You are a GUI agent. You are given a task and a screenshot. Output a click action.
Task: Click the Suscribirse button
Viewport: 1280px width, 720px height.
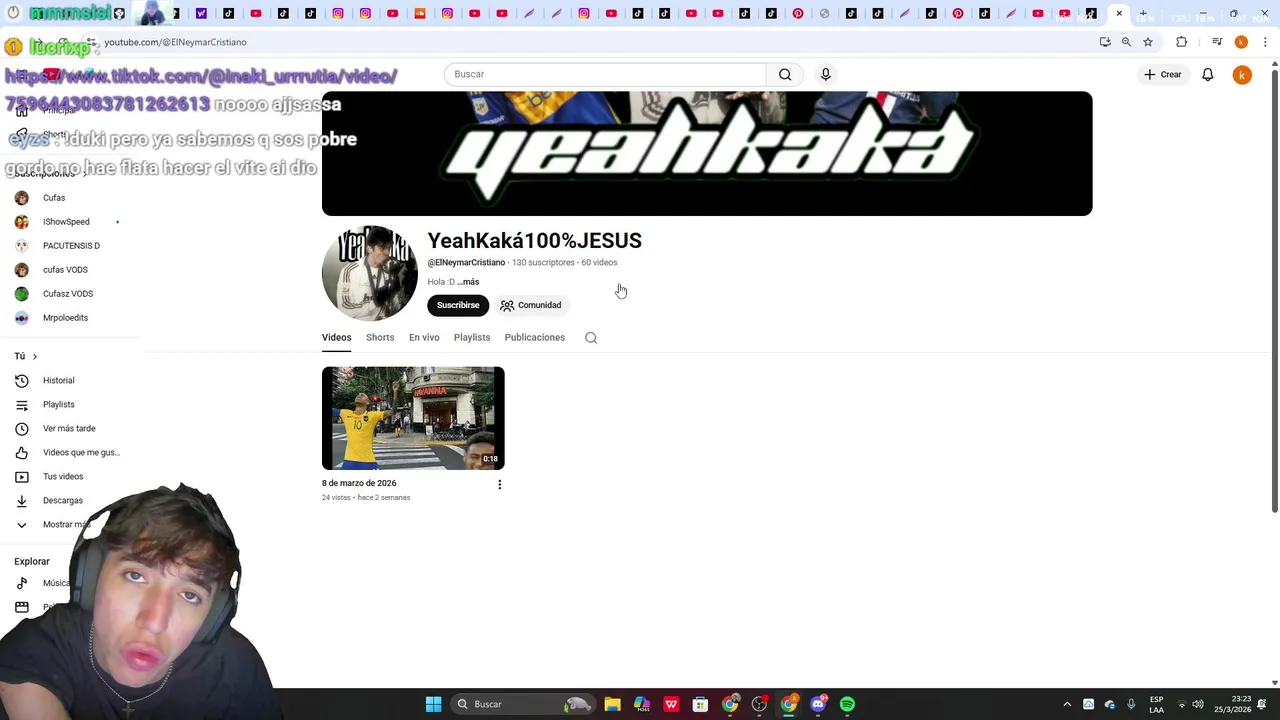[458, 305]
